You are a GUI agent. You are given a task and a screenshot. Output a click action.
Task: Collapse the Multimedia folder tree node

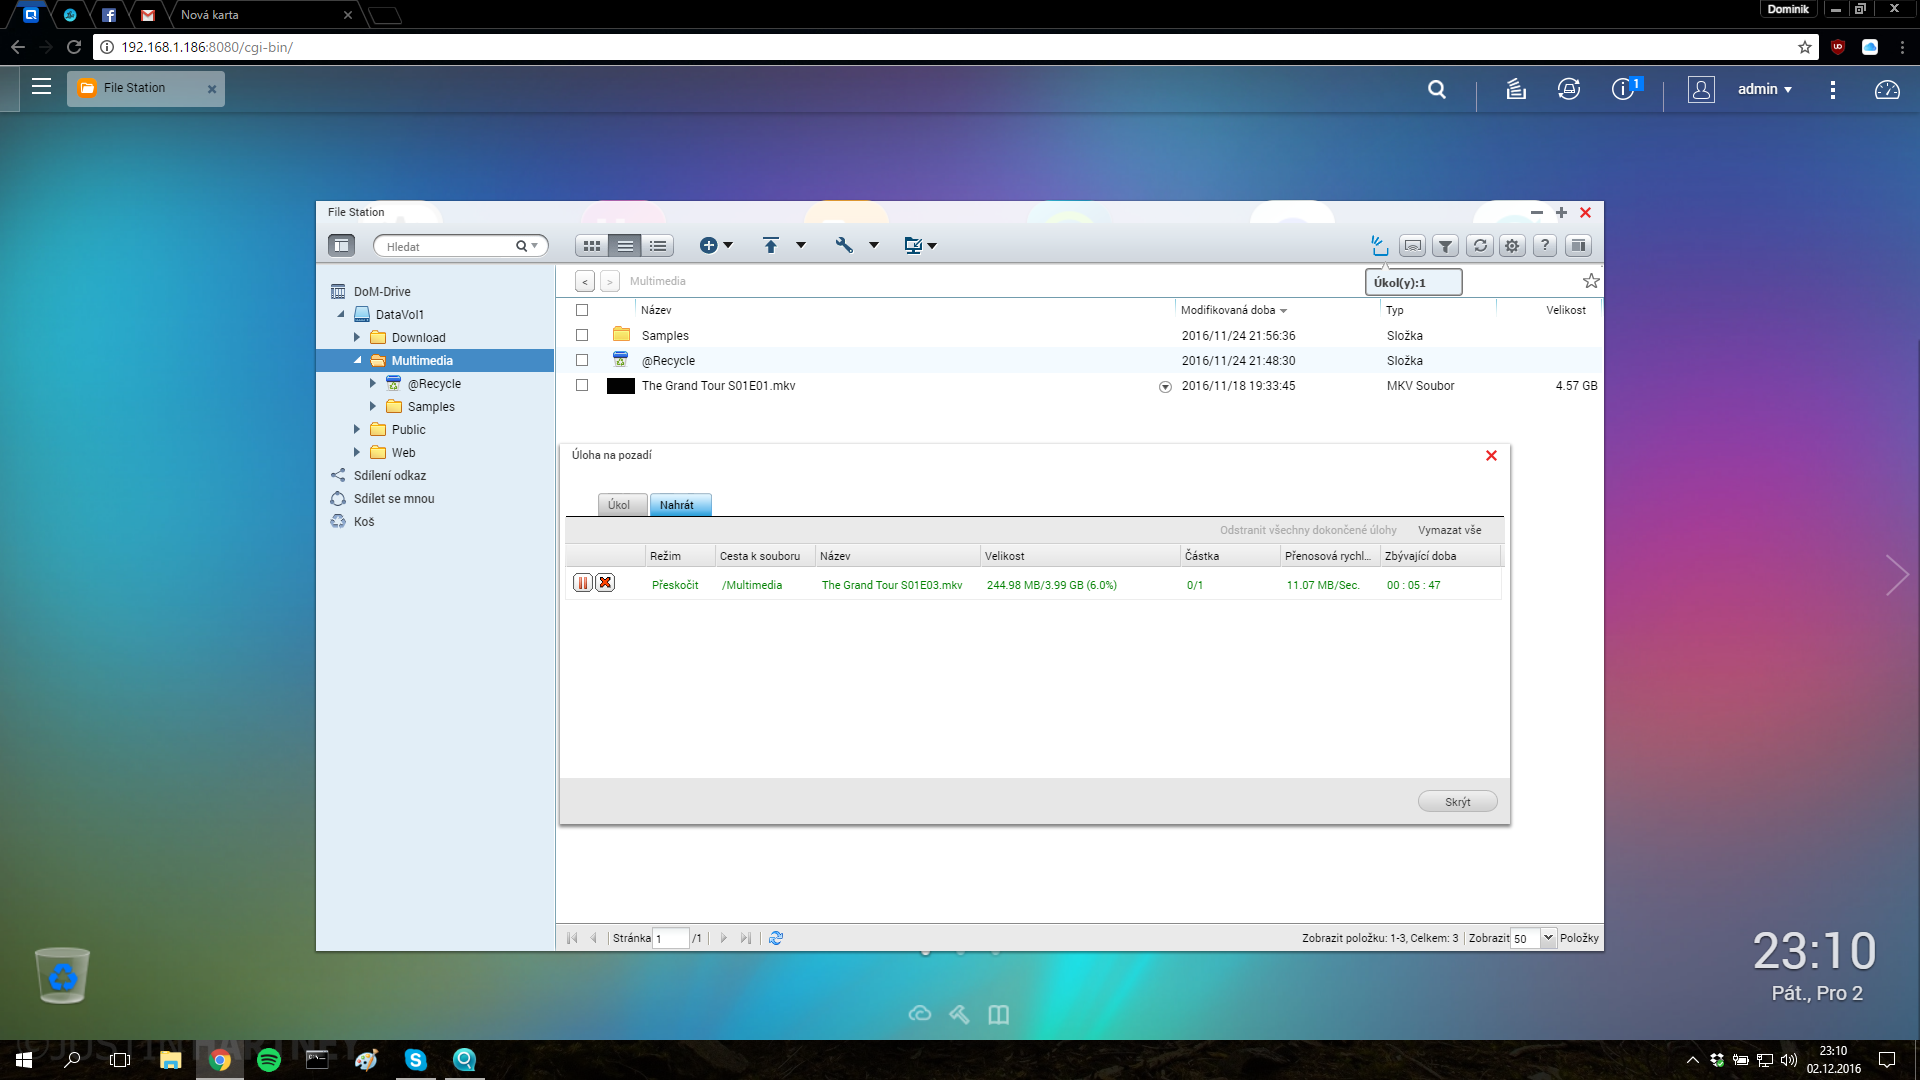click(357, 361)
